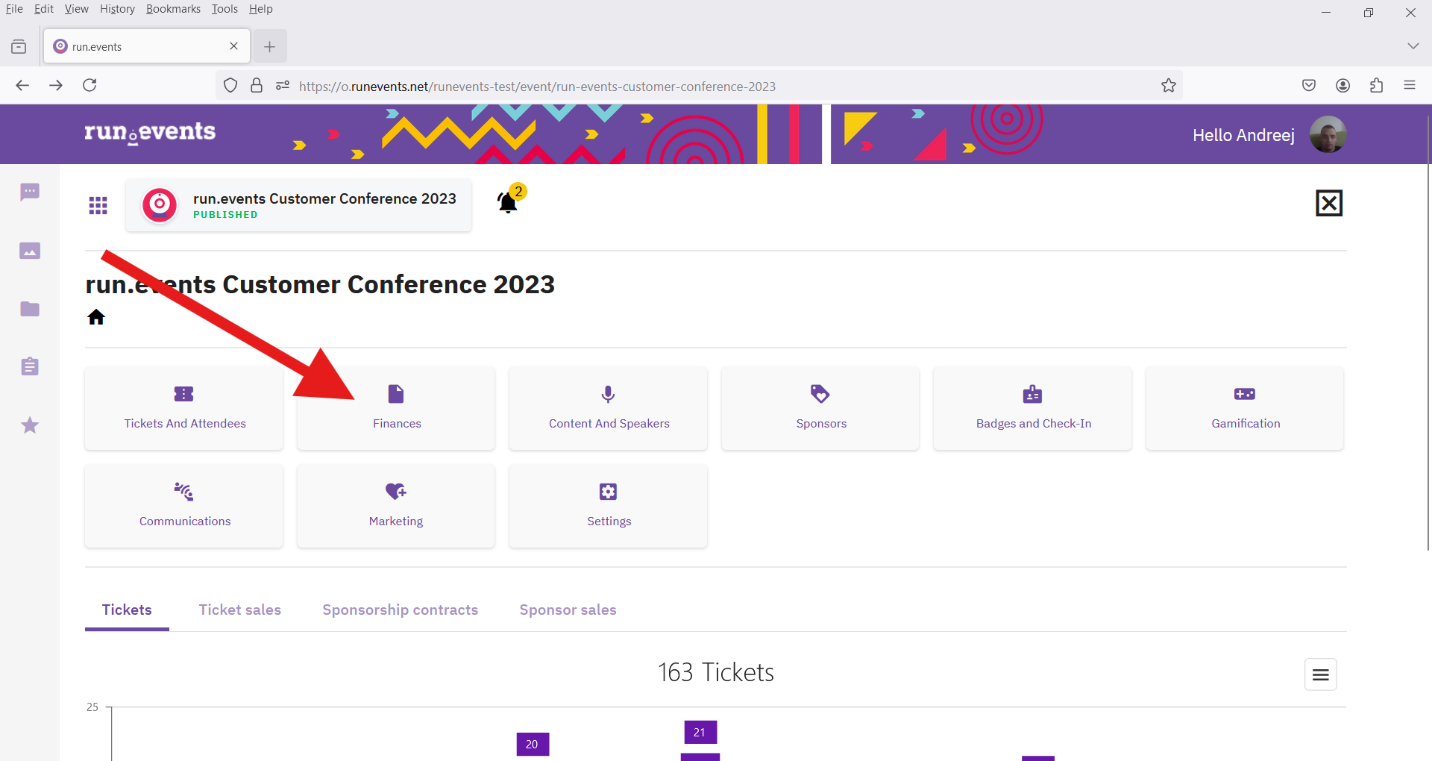Click the 163 Tickets chart title
This screenshot has width=1432, height=761.
coord(716,673)
